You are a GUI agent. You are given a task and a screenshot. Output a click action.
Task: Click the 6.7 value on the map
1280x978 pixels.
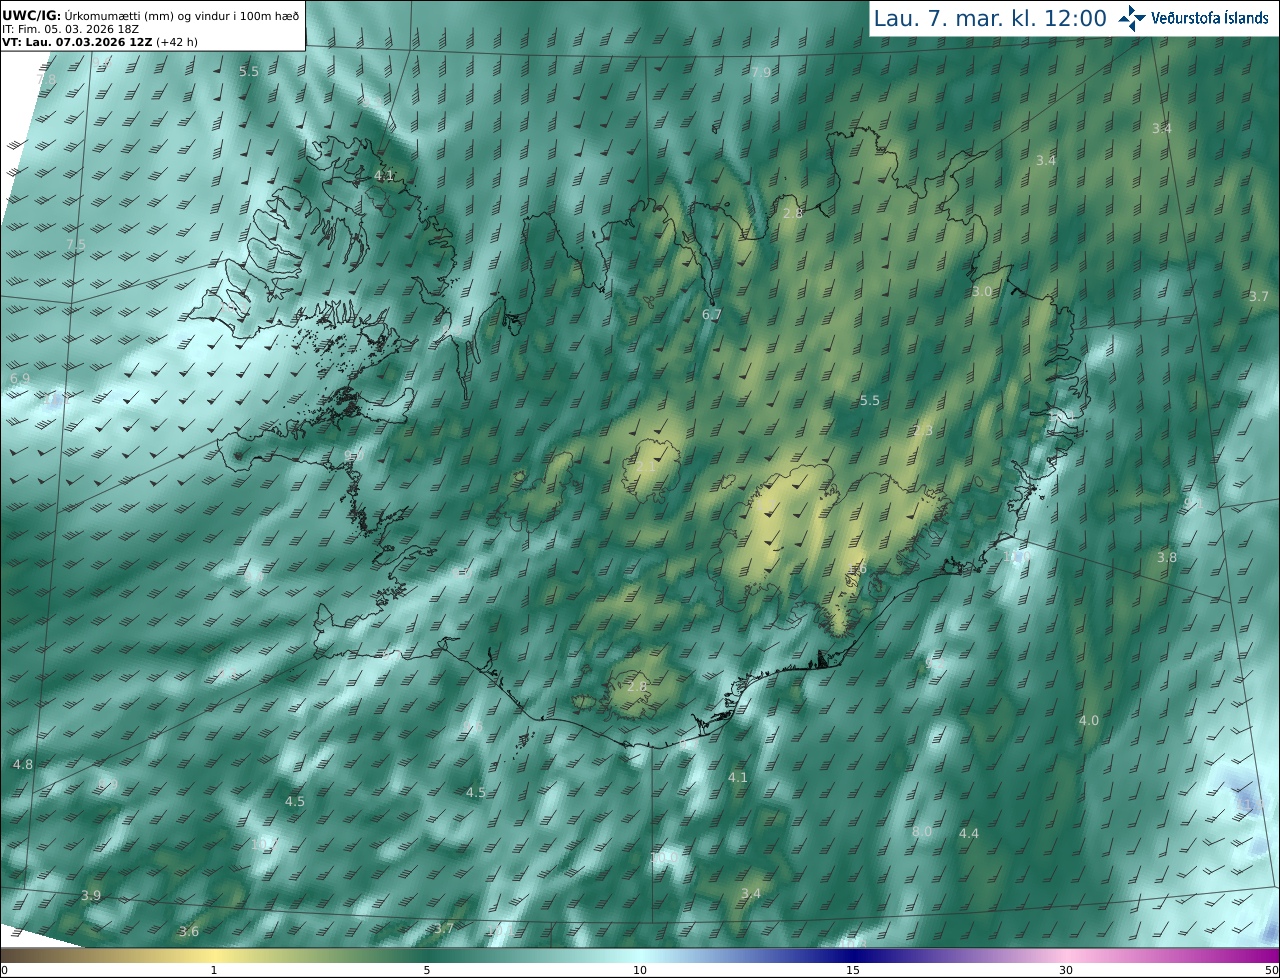711,314
